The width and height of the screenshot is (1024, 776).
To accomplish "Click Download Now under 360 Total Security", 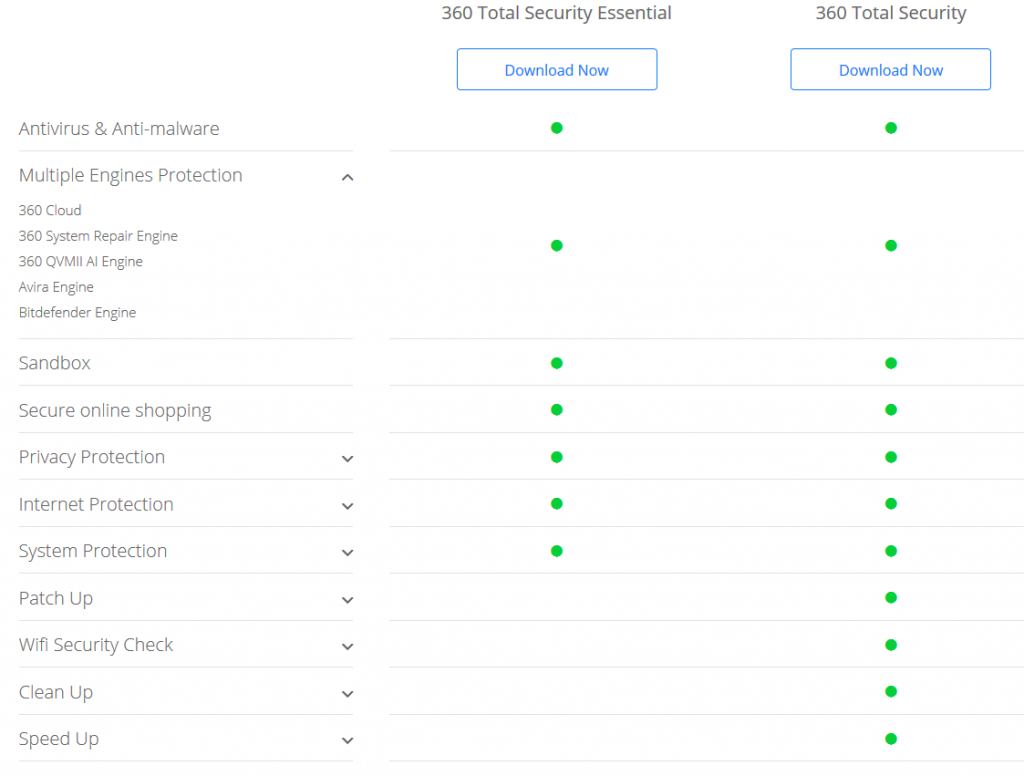I will click(x=890, y=70).
